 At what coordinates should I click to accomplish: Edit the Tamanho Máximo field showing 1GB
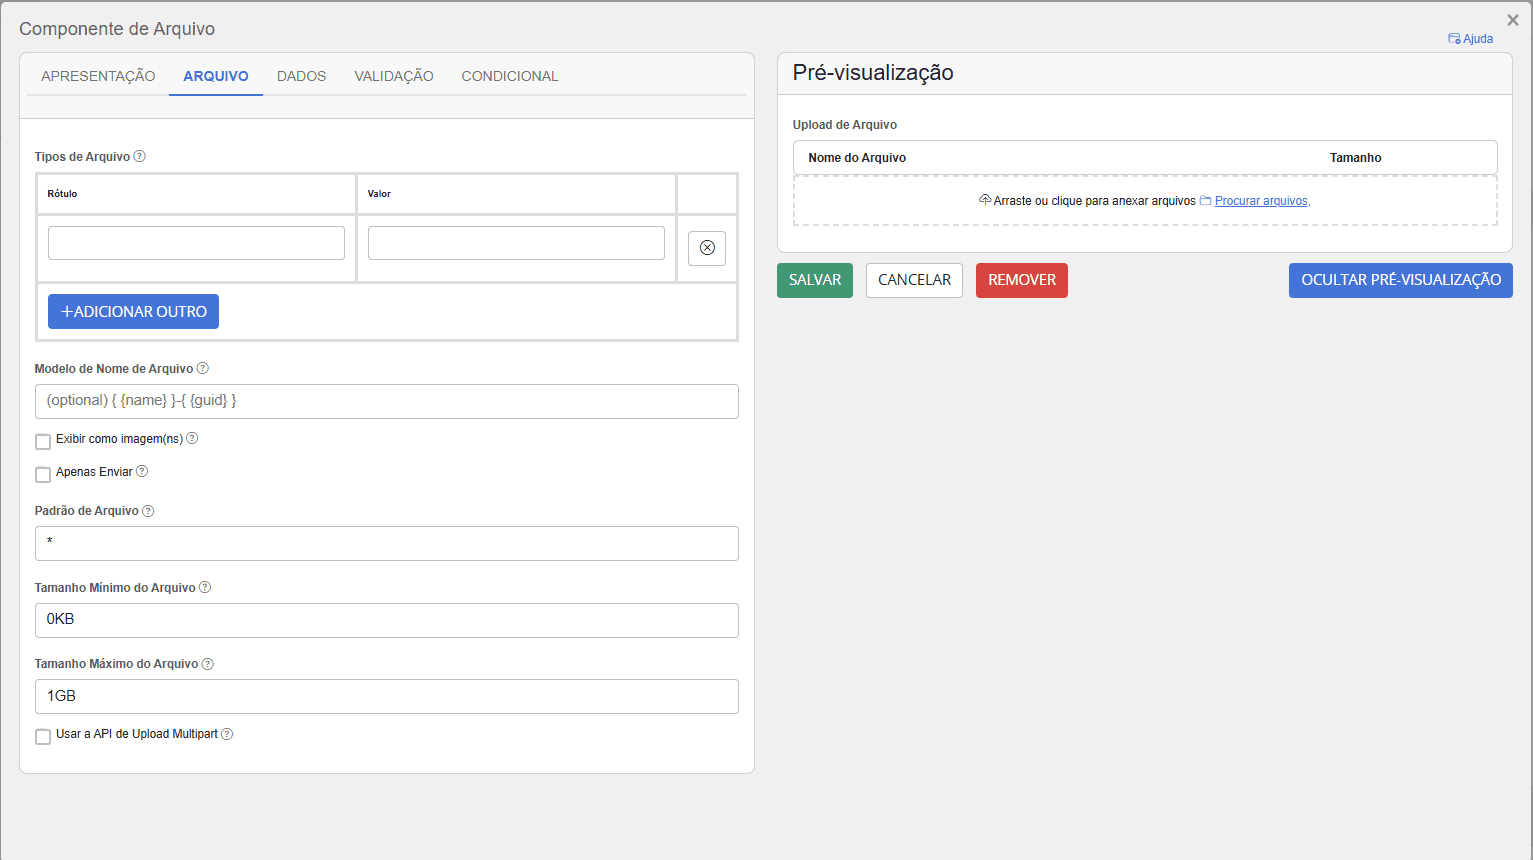387,696
